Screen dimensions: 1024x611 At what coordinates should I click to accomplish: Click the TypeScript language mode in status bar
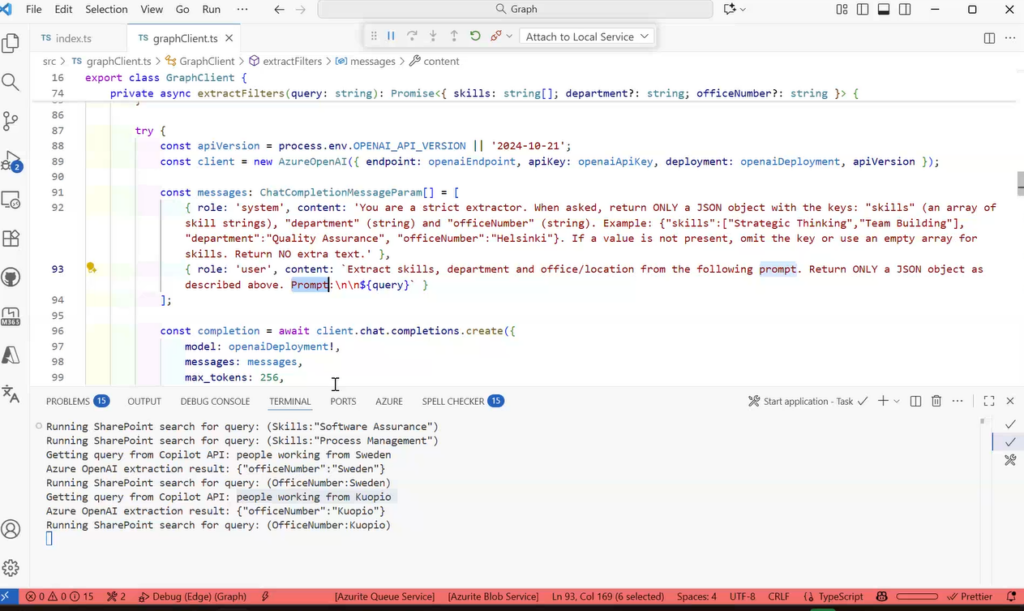(x=840, y=597)
